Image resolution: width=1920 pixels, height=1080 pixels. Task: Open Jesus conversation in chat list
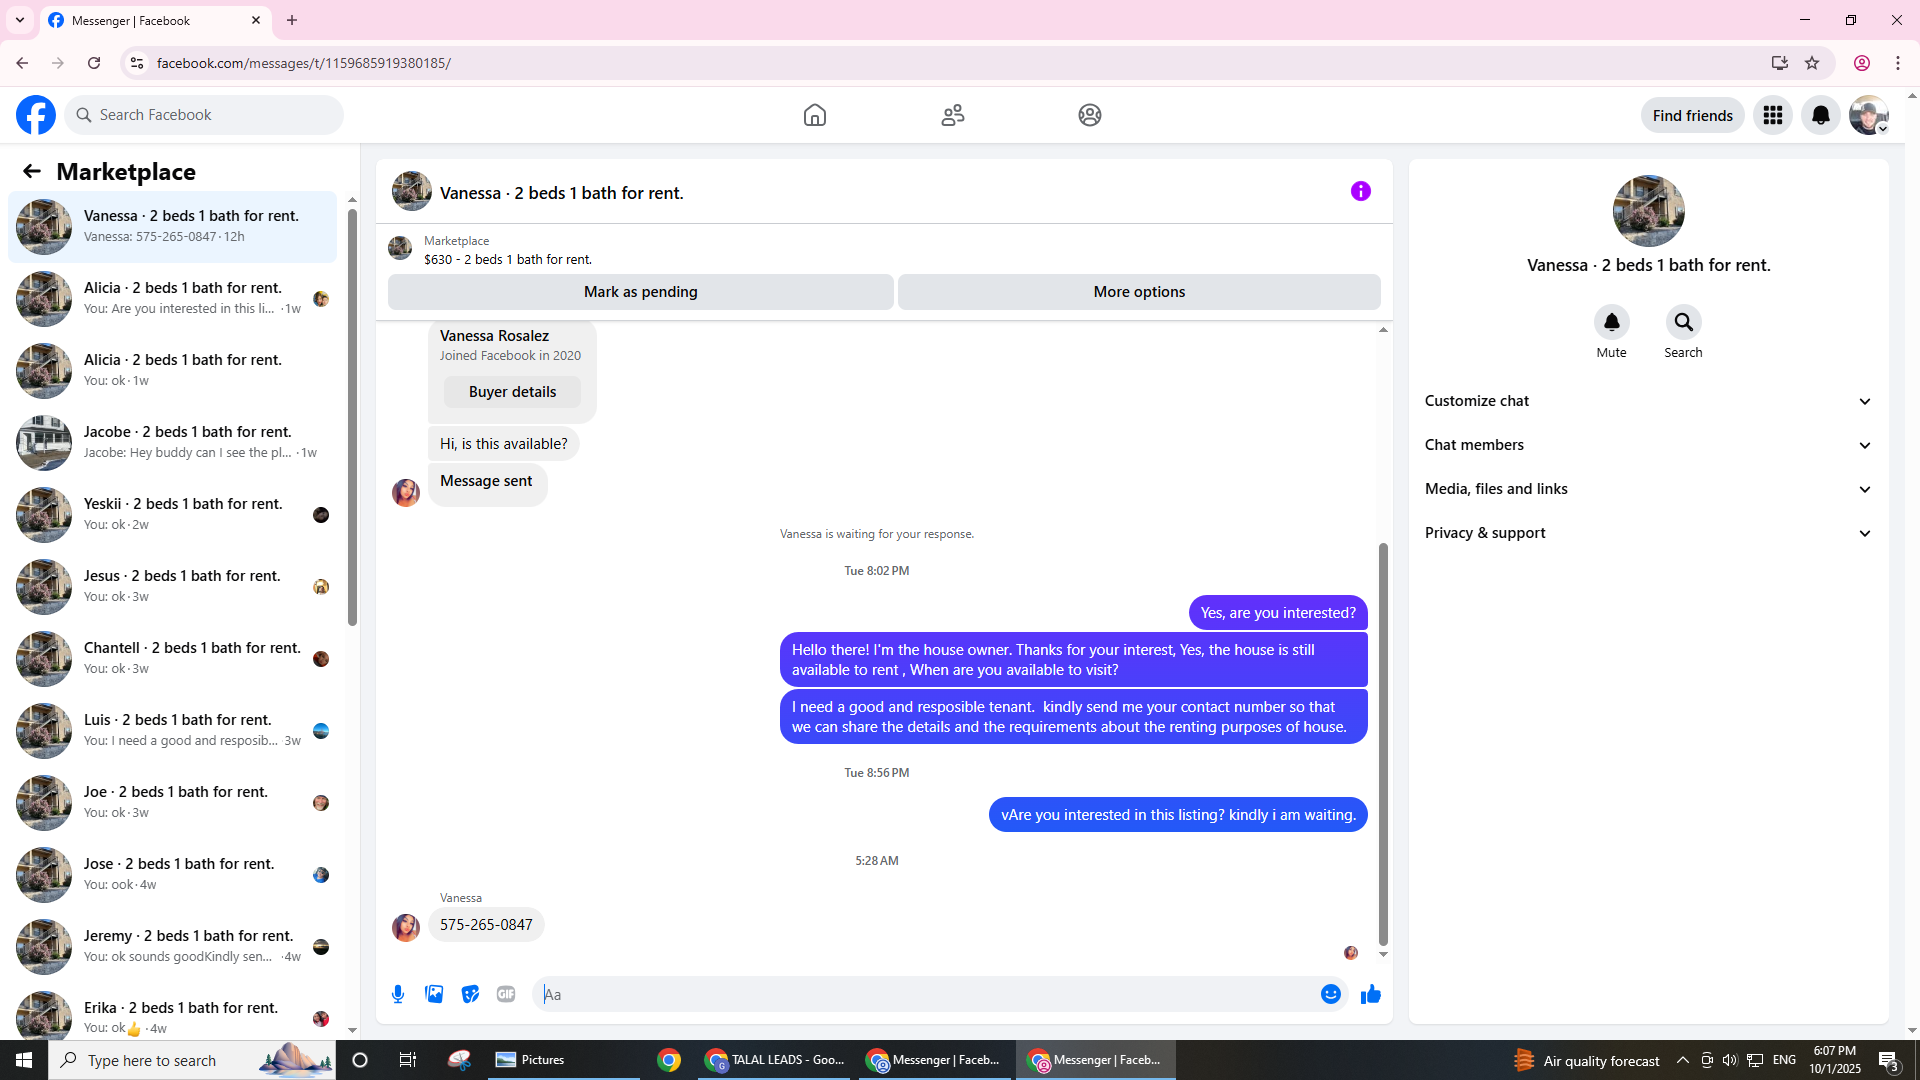point(172,587)
